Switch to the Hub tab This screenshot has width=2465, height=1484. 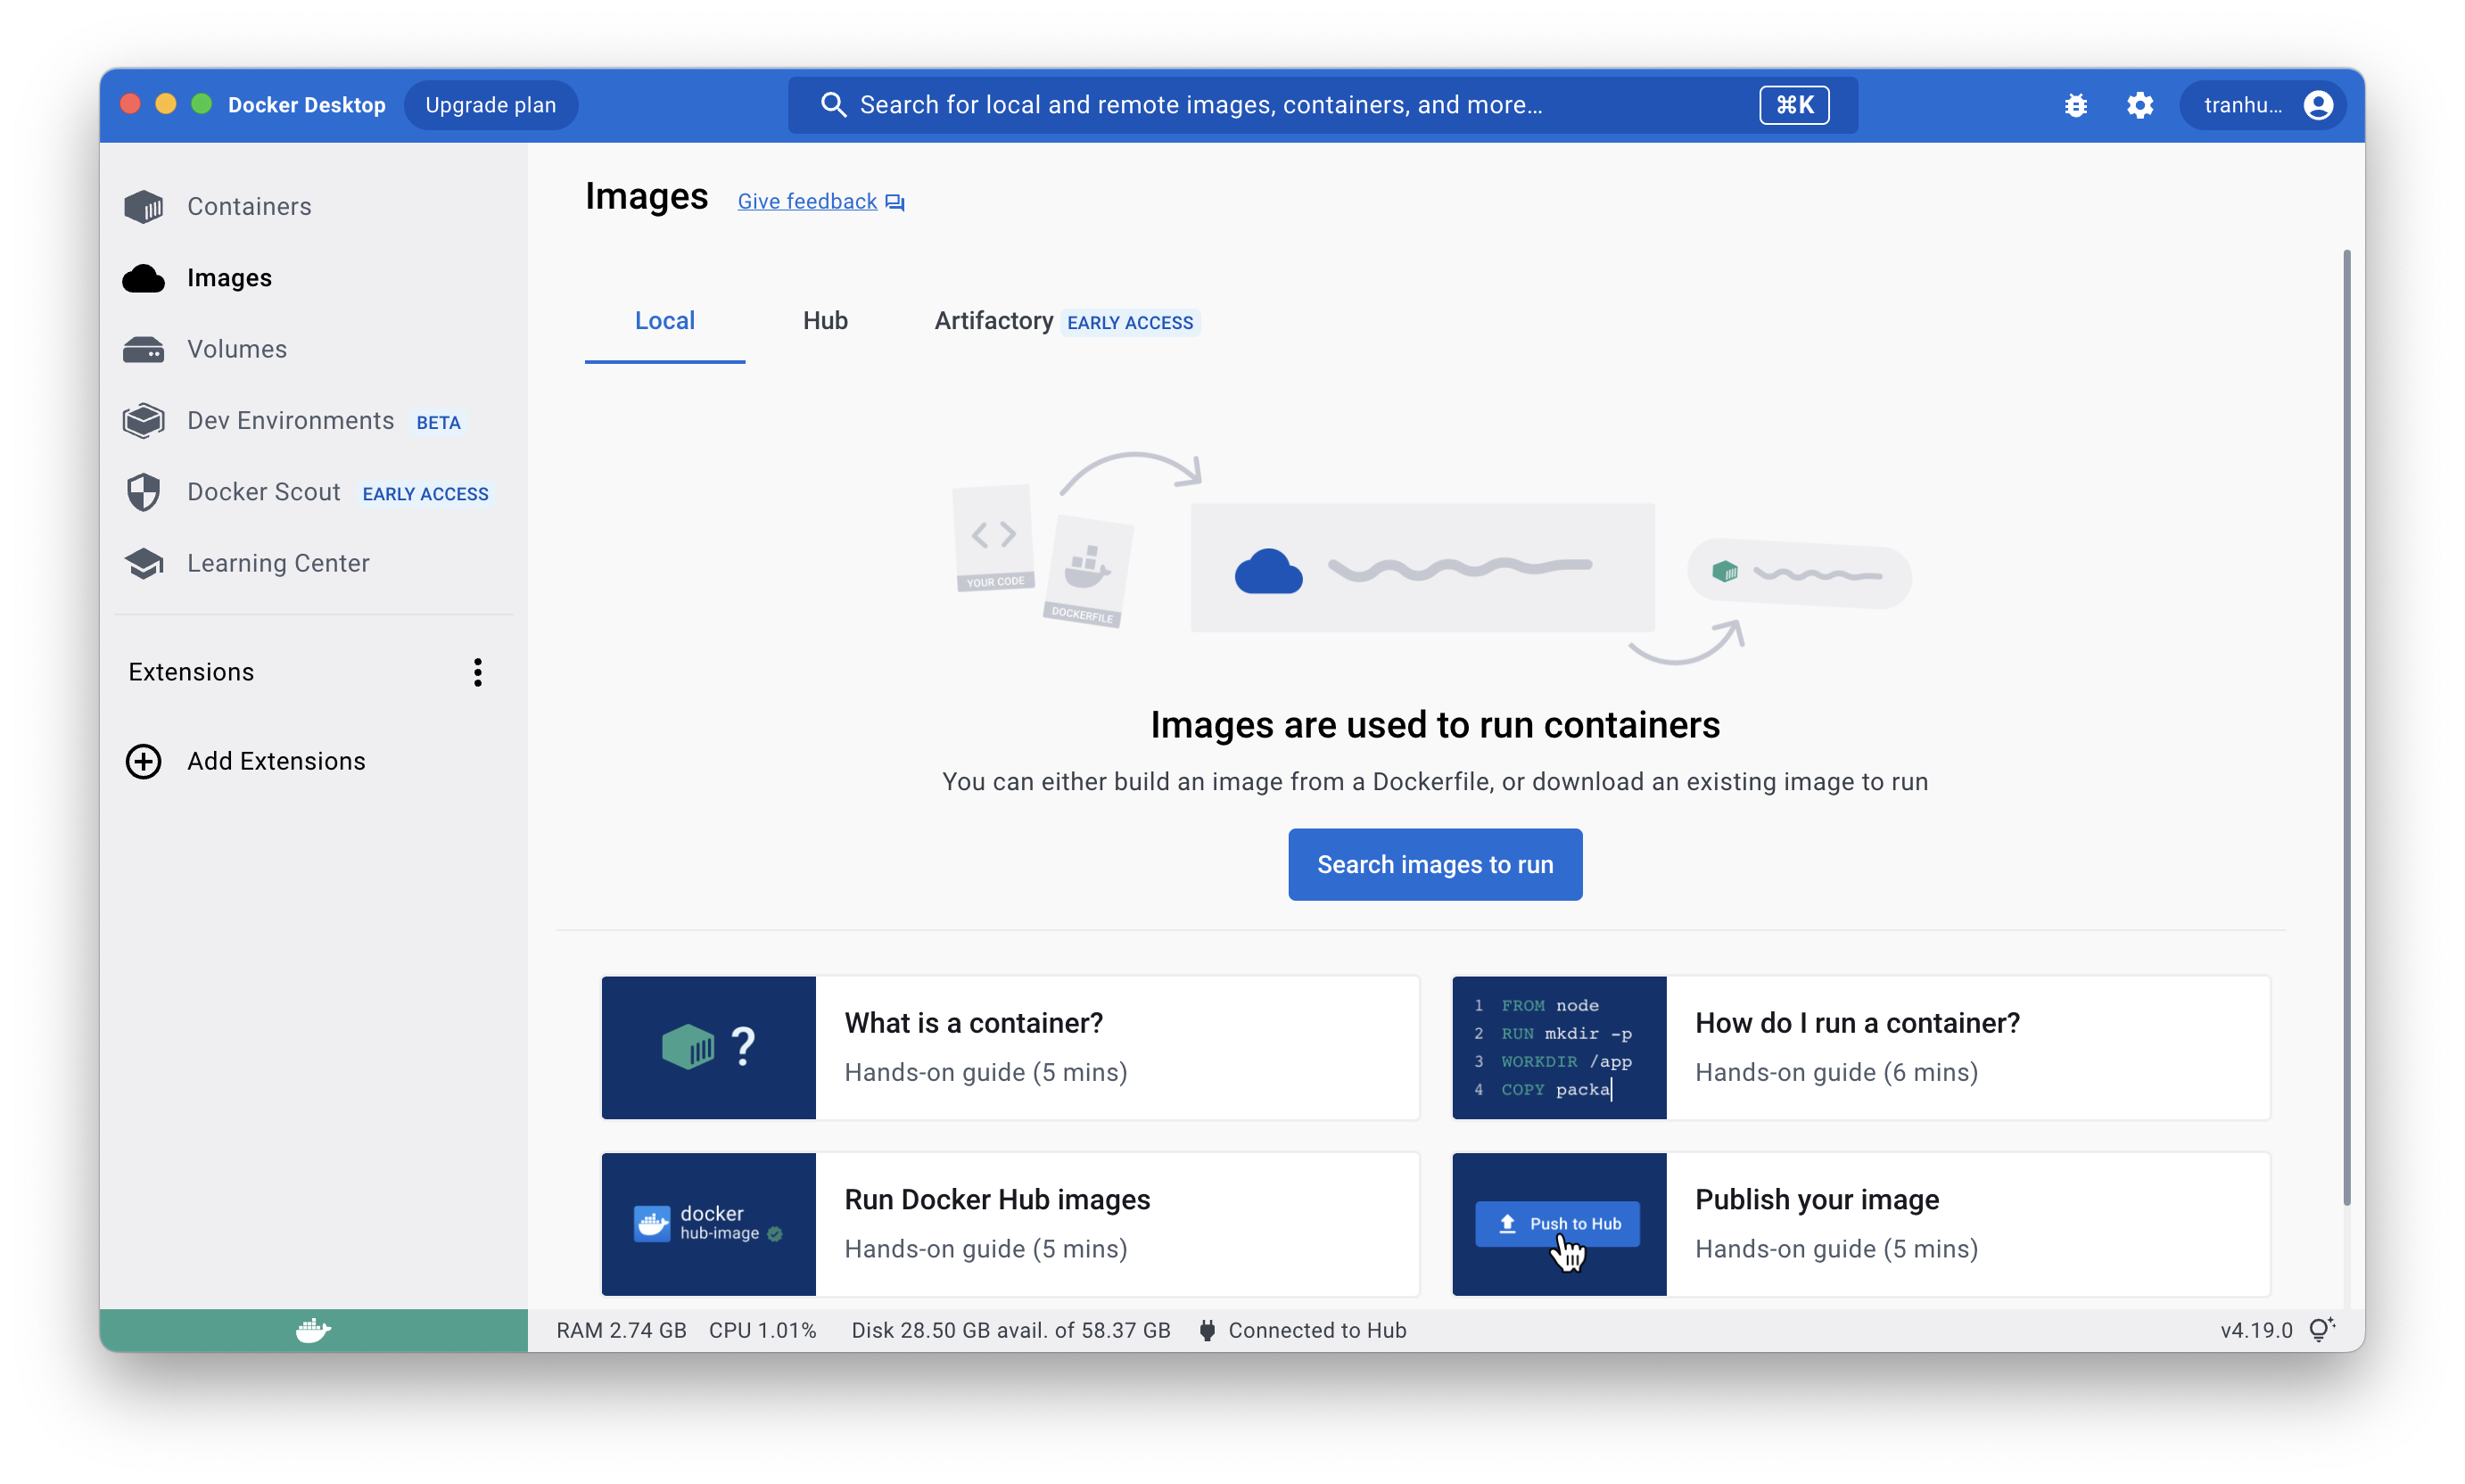point(824,320)
